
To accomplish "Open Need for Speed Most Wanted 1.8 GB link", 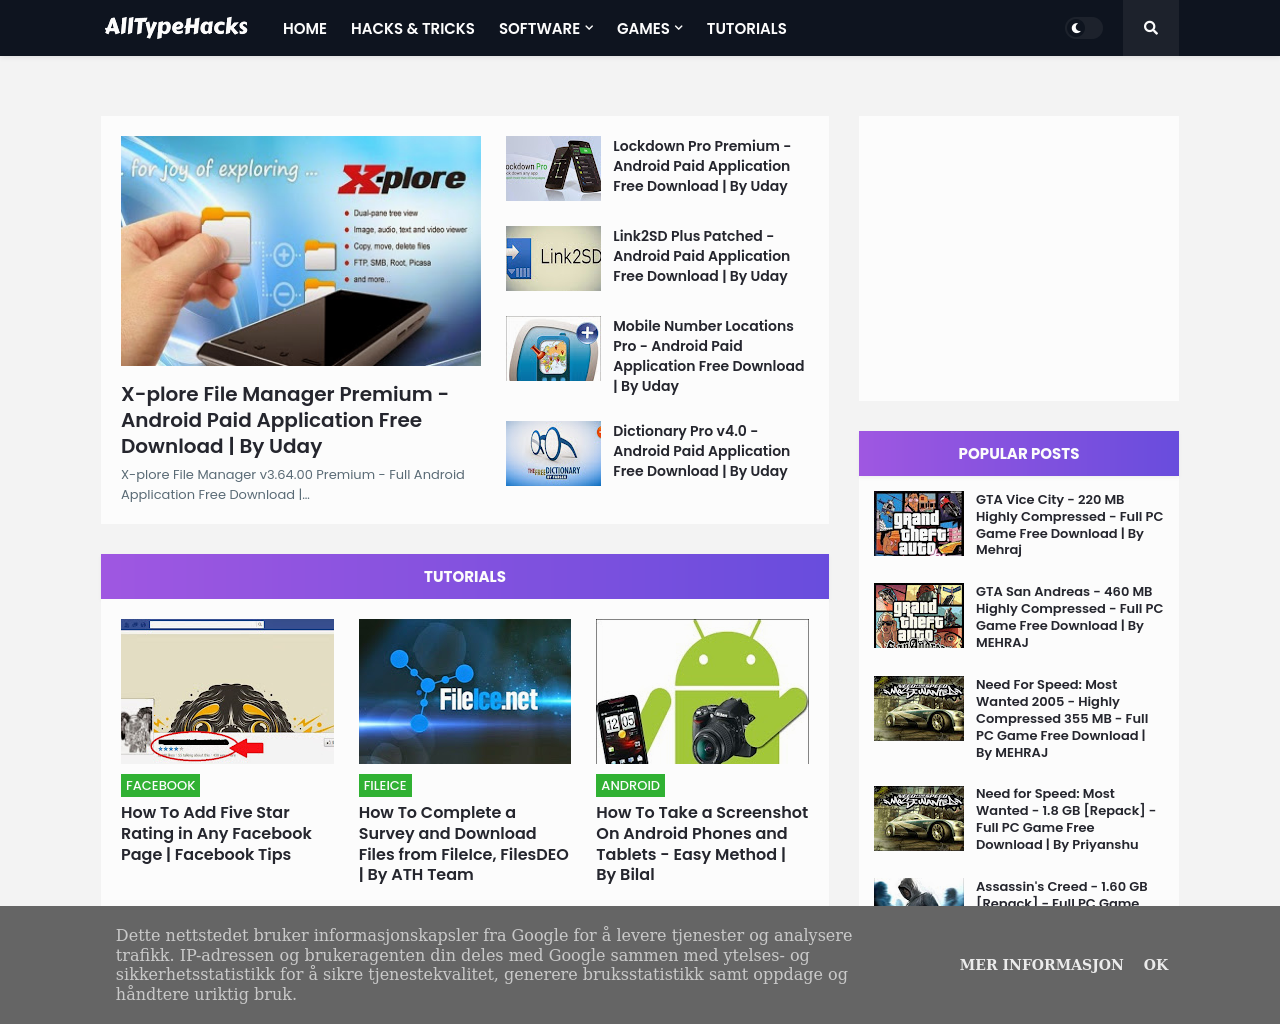I will coord(1066,819).
